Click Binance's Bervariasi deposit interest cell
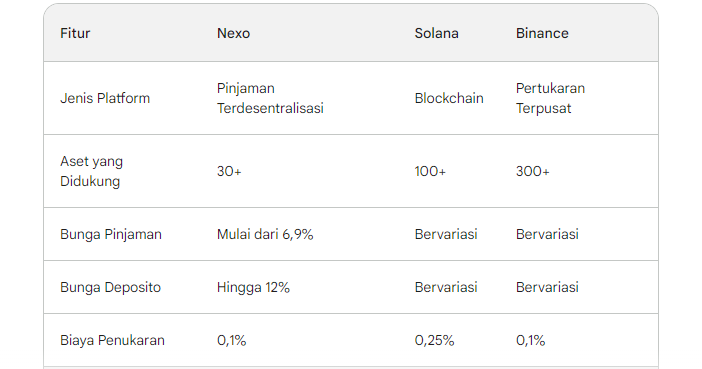This screenshot has width=702, height=369. coord(547,287)
